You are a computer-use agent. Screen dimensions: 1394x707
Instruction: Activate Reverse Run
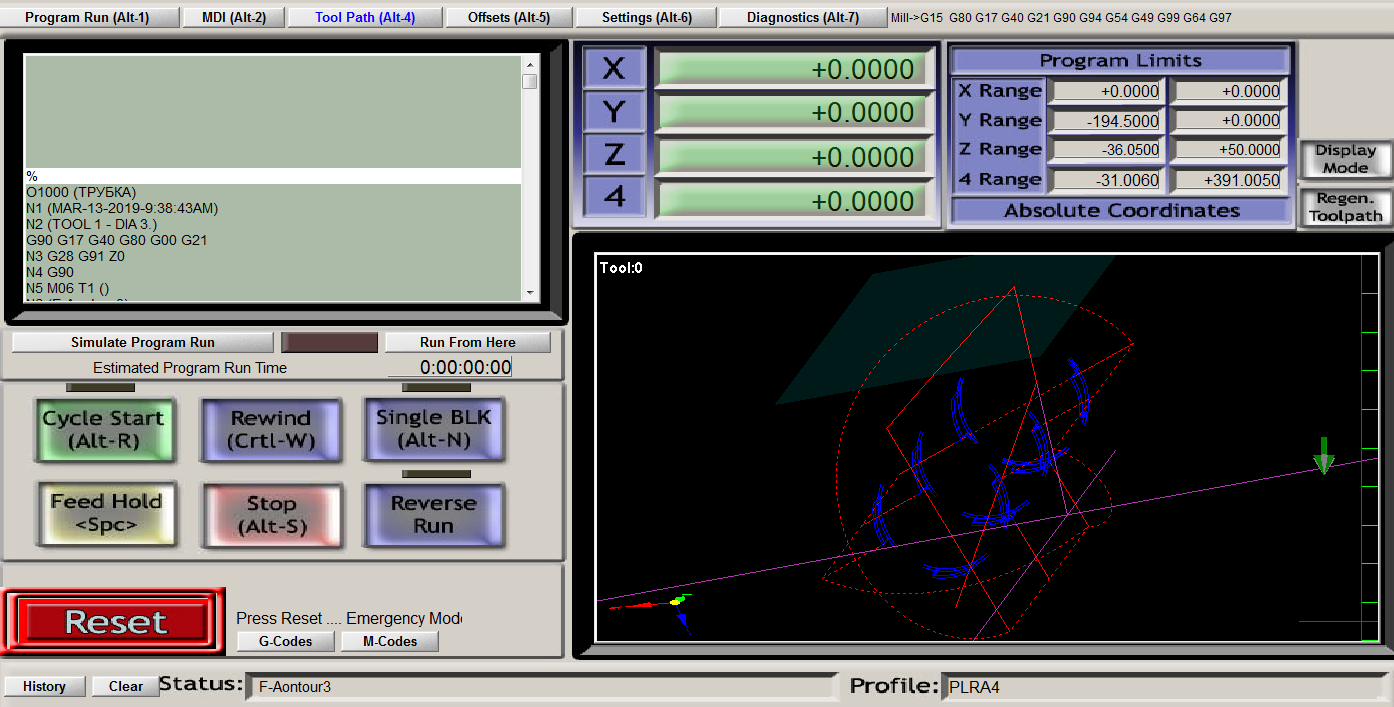point(434,515)
